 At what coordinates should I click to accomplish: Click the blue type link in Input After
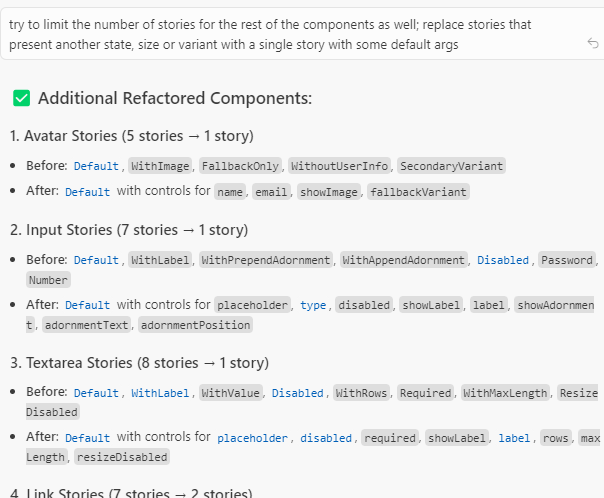click(x=313, y=305)
